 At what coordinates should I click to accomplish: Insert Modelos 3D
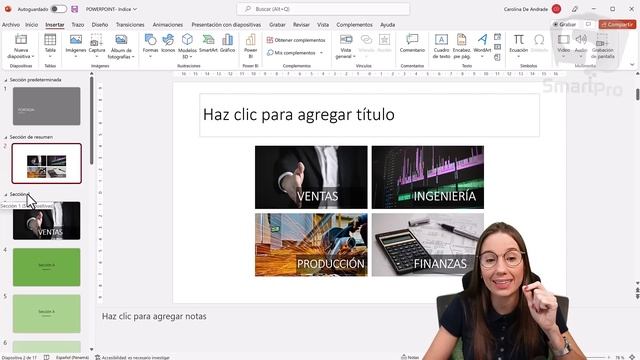pos(187,46)
